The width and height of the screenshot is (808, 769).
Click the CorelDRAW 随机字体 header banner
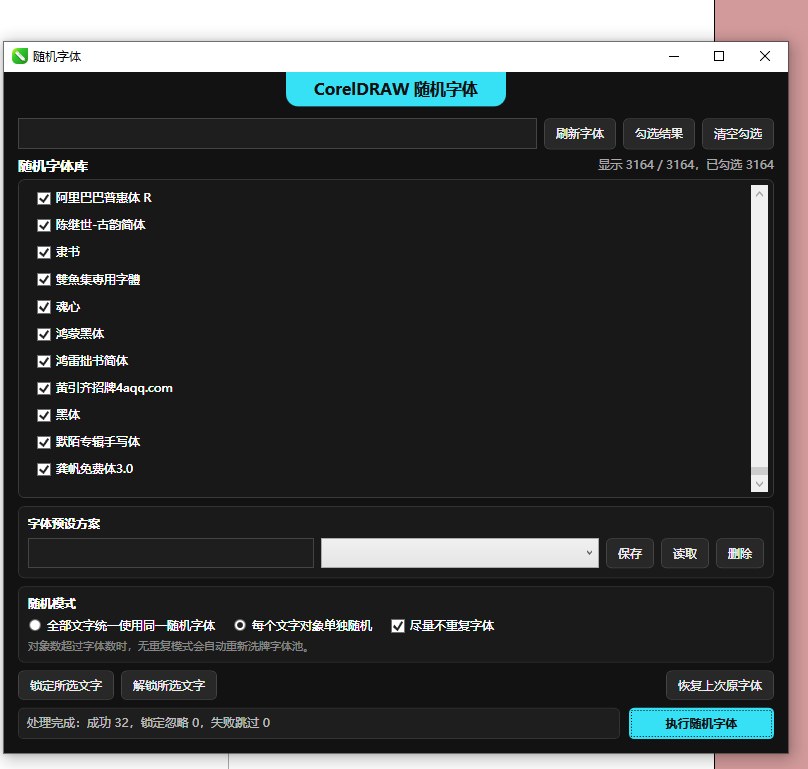396,89
